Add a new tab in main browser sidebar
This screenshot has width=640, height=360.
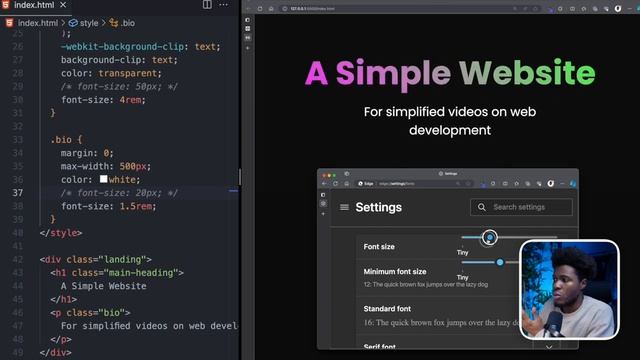tap(248, 48)
